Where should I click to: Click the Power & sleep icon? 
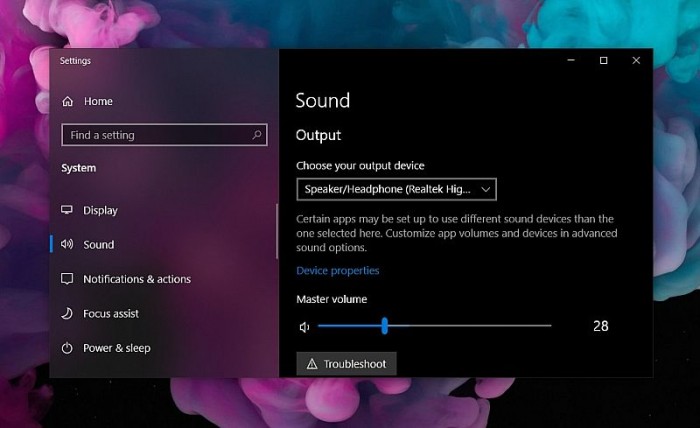68,348
